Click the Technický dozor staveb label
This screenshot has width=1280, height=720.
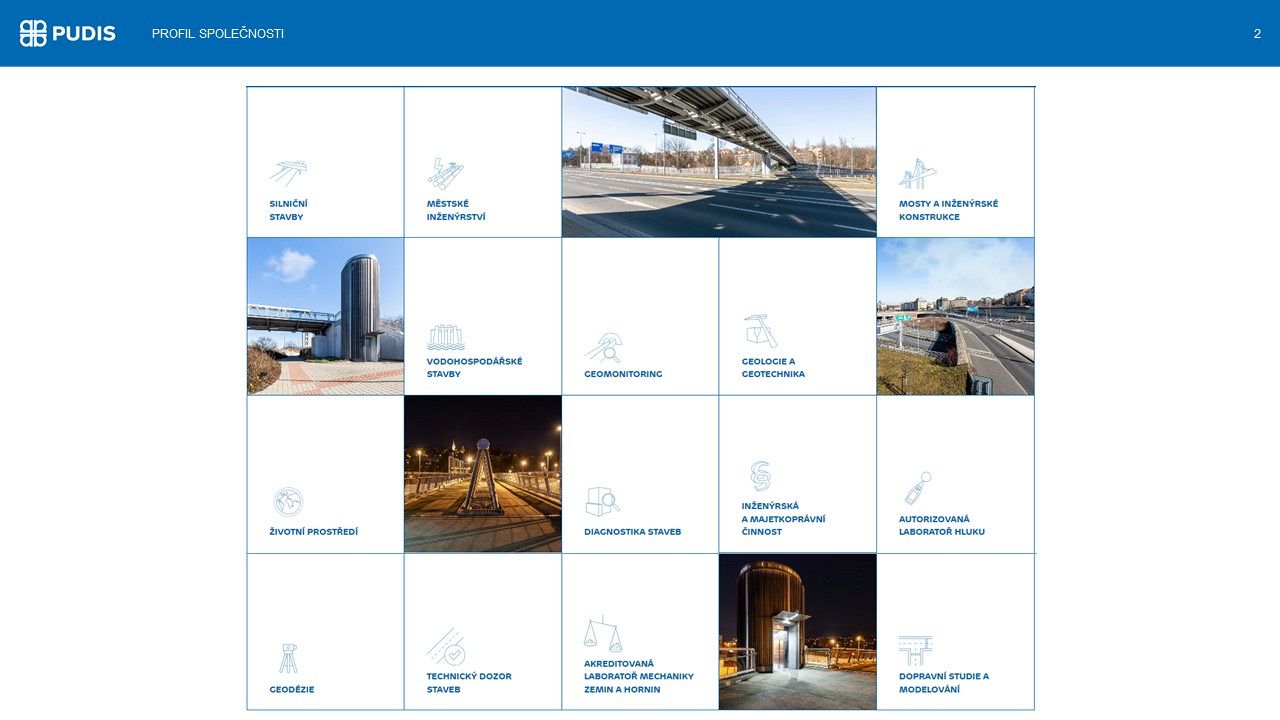pyautogui.click(x=469, y=683)
